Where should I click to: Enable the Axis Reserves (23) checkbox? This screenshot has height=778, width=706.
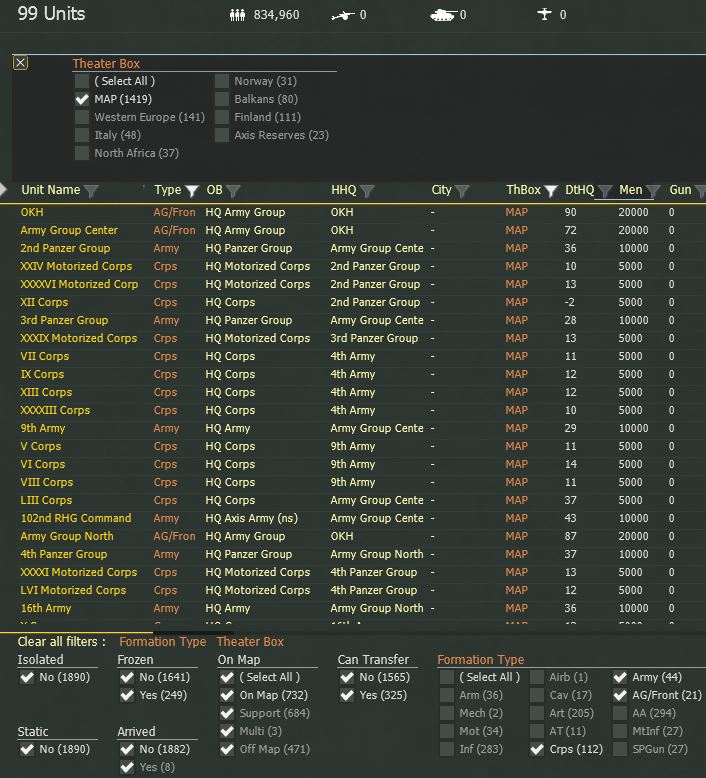pyautogui.click(x=222, y=135)
